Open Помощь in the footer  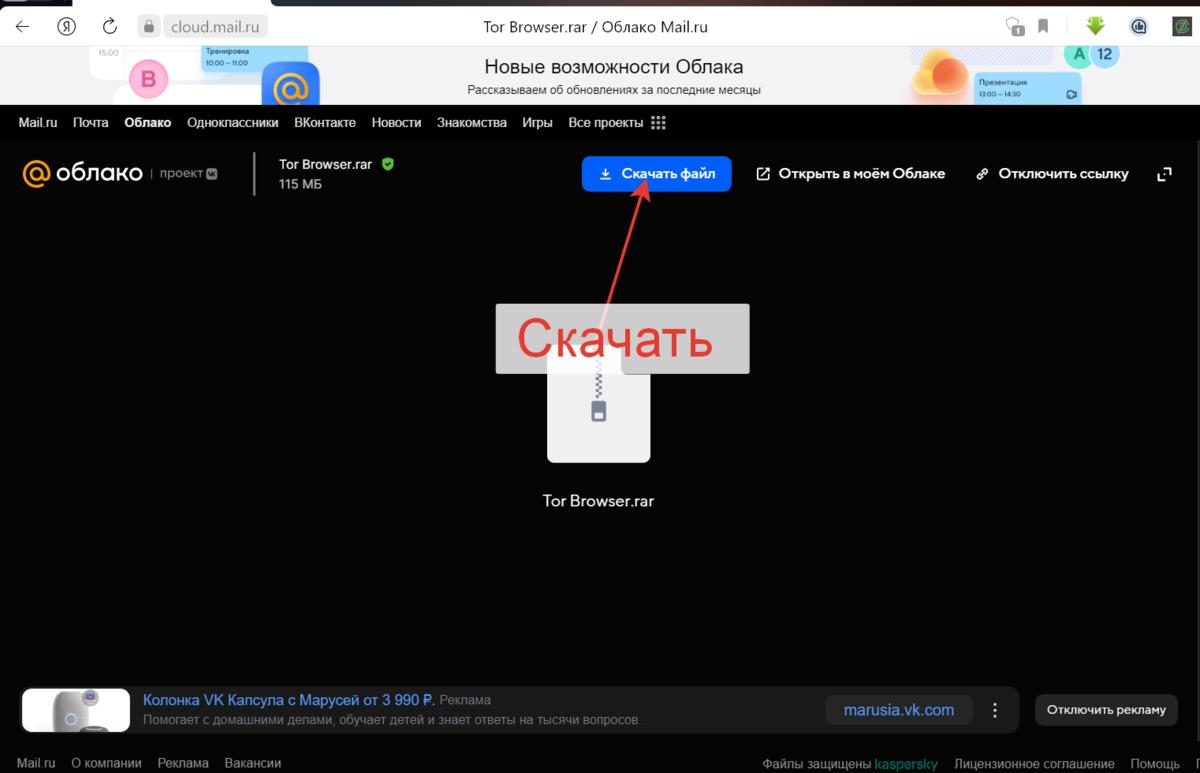[x=1155, y=764]
